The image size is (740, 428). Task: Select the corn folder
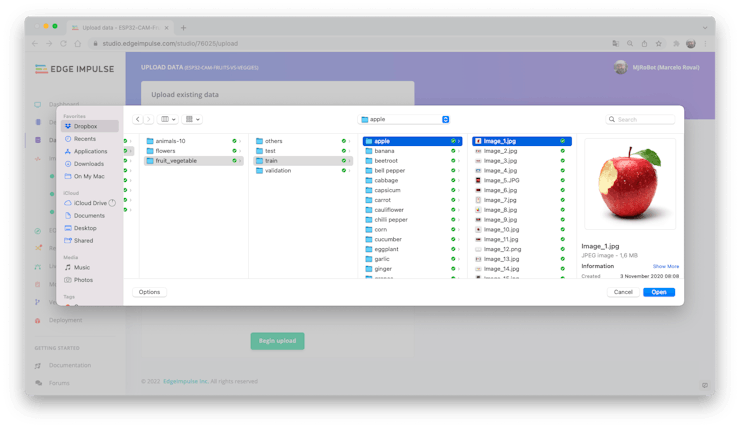pos(412,230)
